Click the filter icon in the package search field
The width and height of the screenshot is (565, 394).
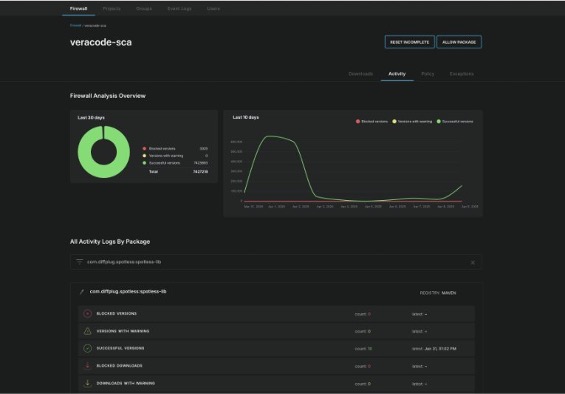[79, 262]
